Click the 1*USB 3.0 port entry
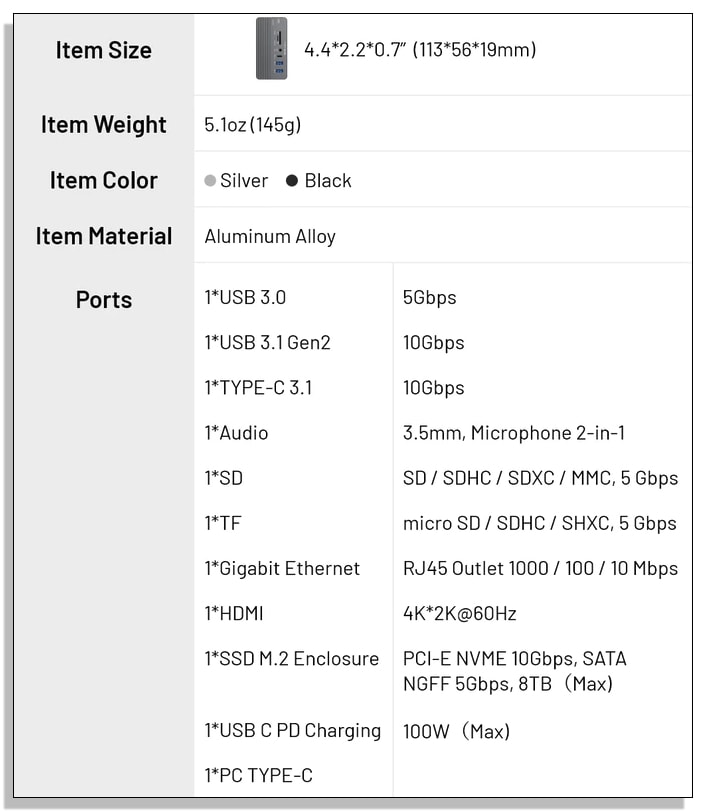 [x=245, y=297]
